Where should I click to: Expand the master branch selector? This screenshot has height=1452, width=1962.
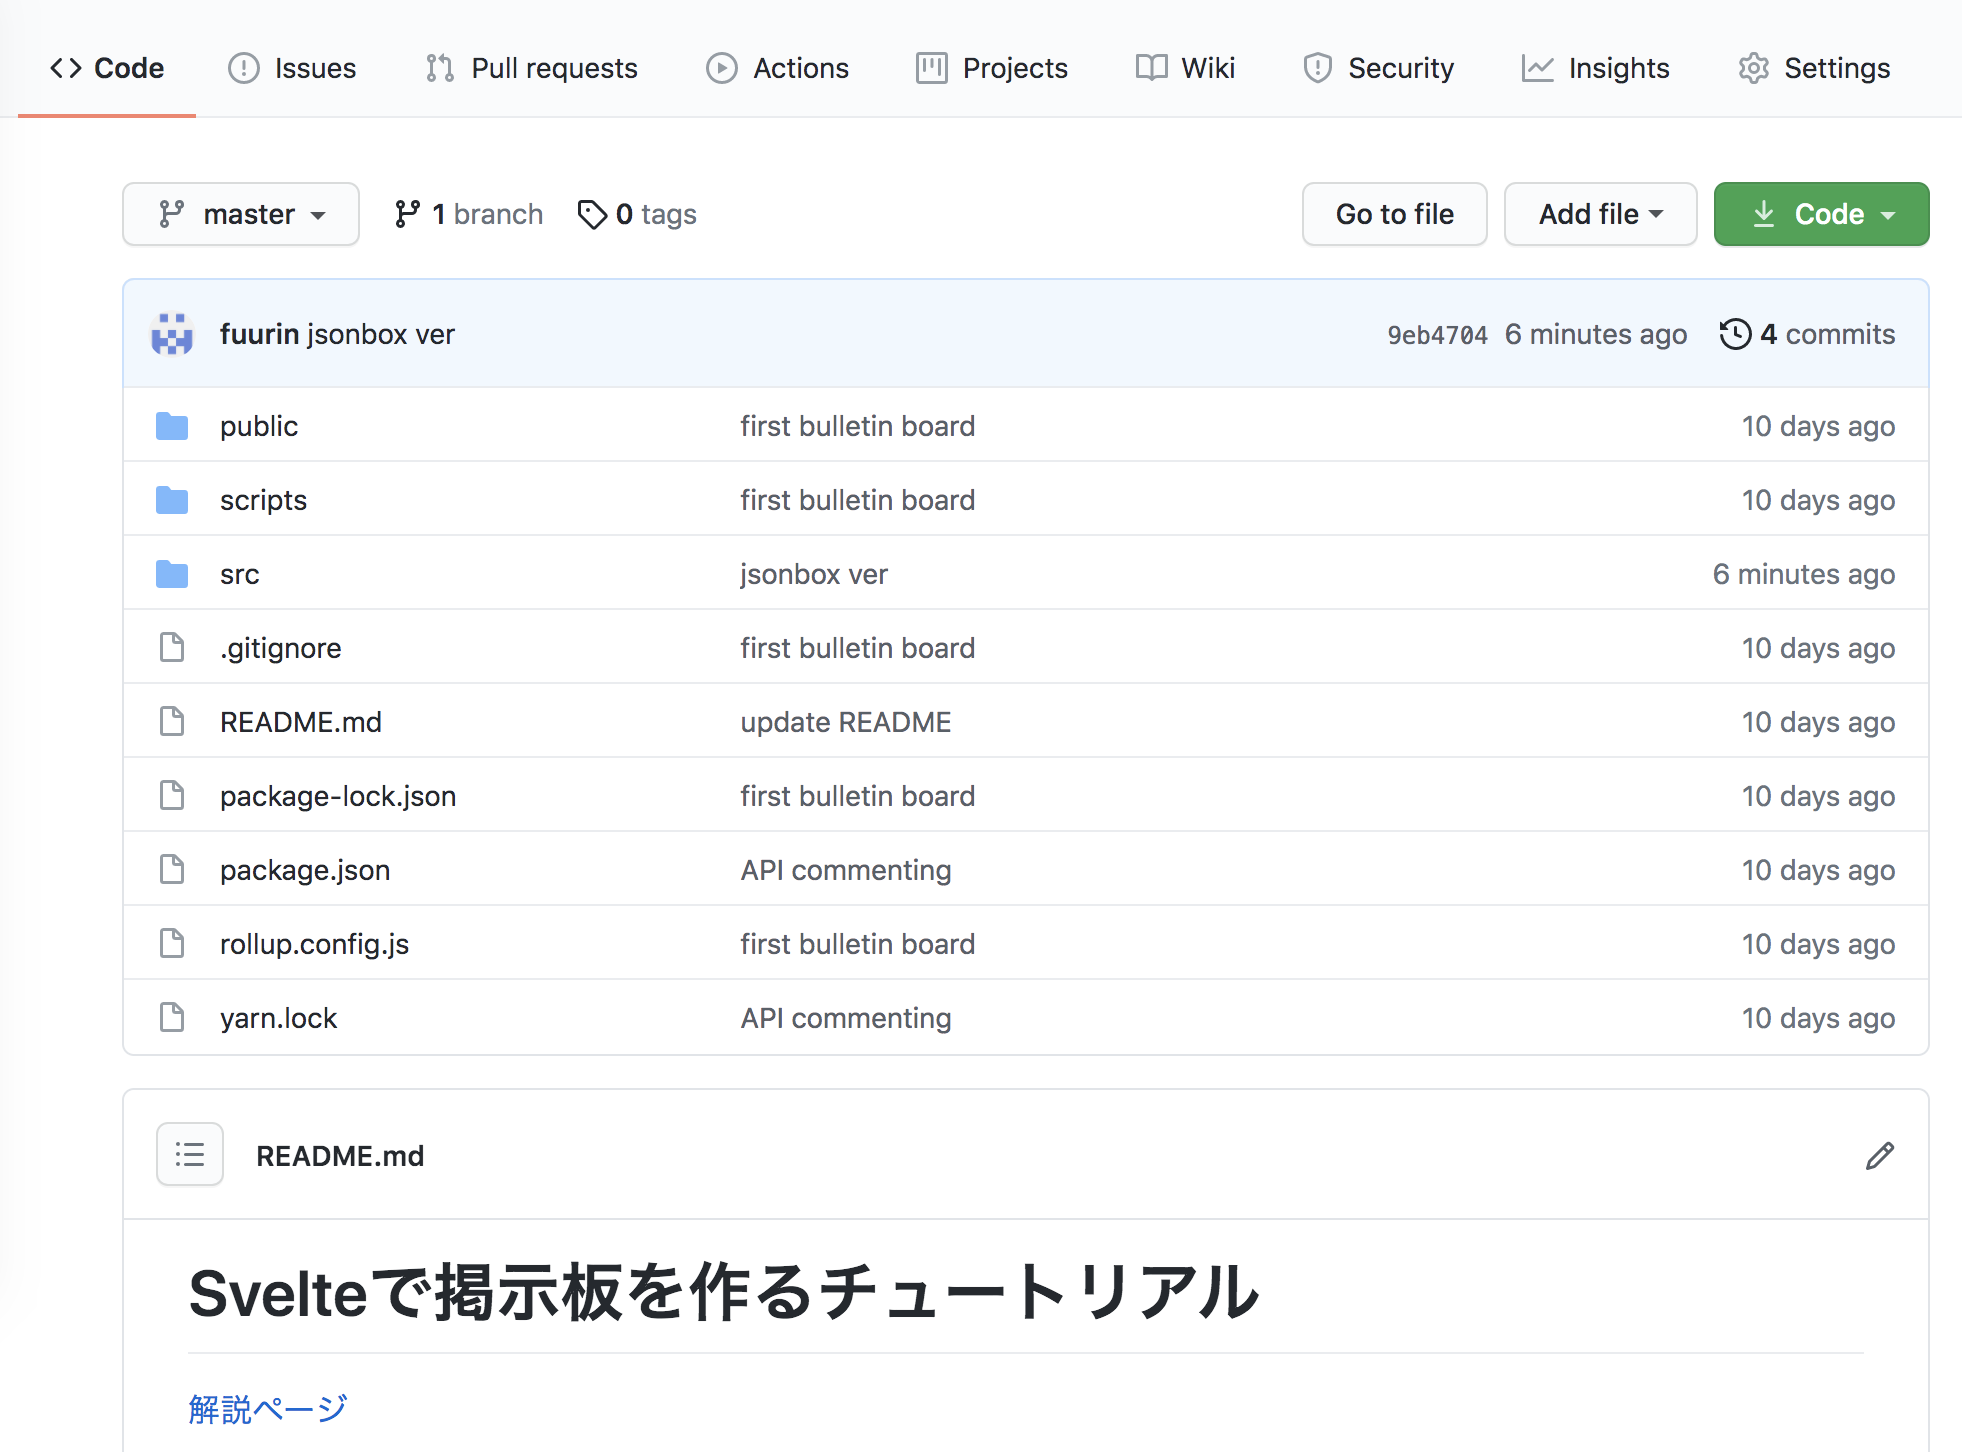click(241, 214)
